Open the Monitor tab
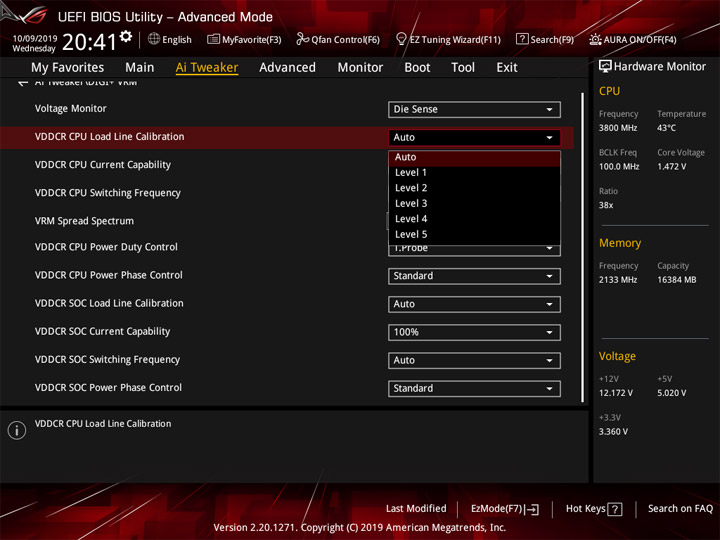Viewport: 720px width, 540px height. [360, 68]
